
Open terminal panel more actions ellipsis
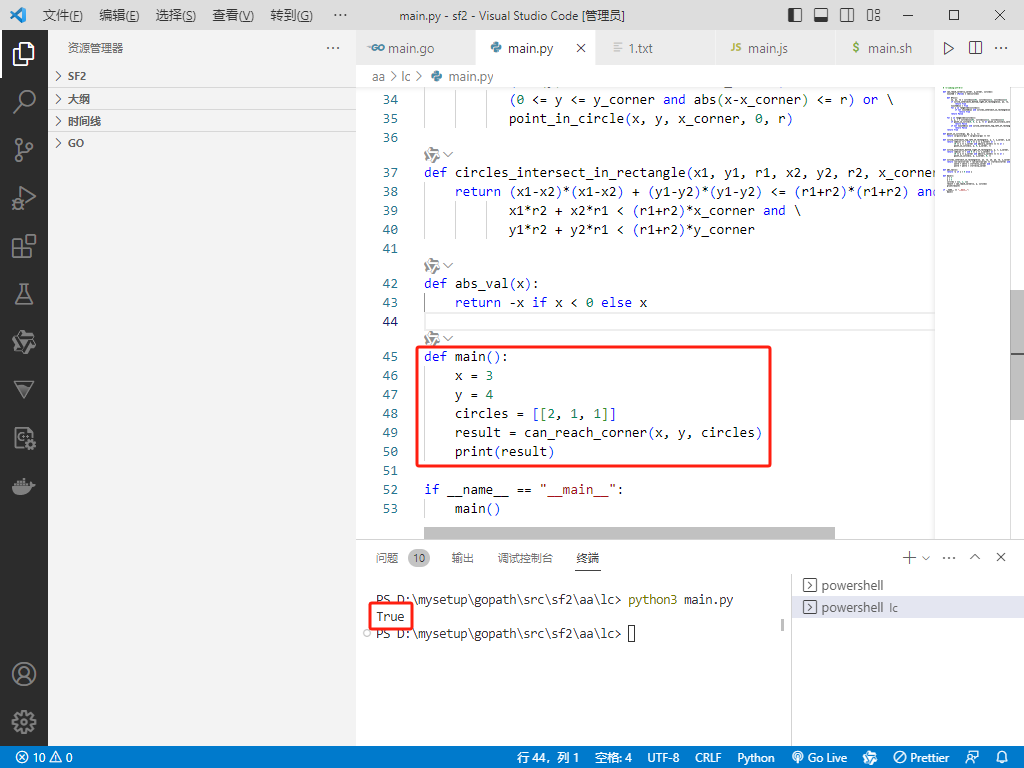tap(949, 558)
